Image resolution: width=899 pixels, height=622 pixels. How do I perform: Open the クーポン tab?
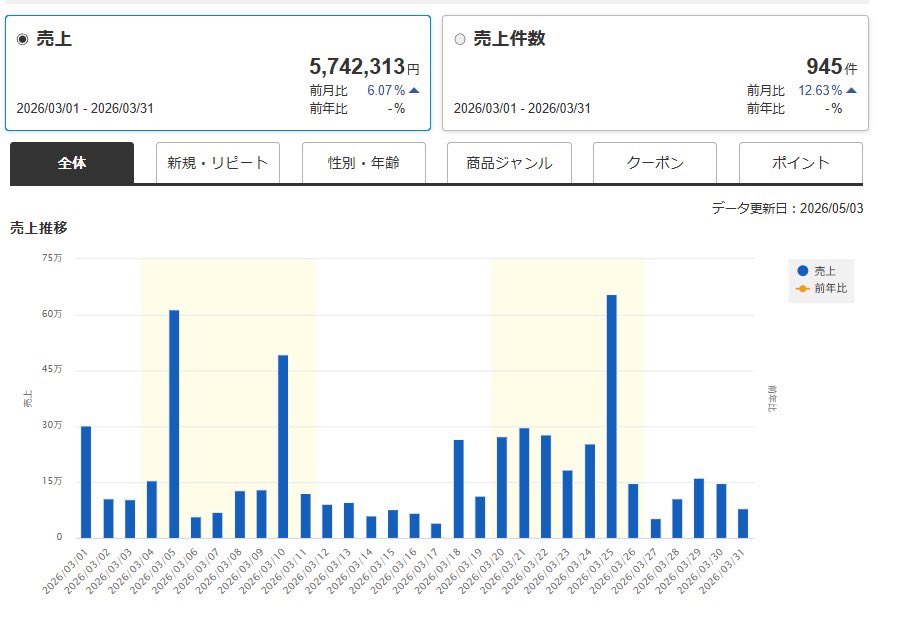[x=655, y=163]
